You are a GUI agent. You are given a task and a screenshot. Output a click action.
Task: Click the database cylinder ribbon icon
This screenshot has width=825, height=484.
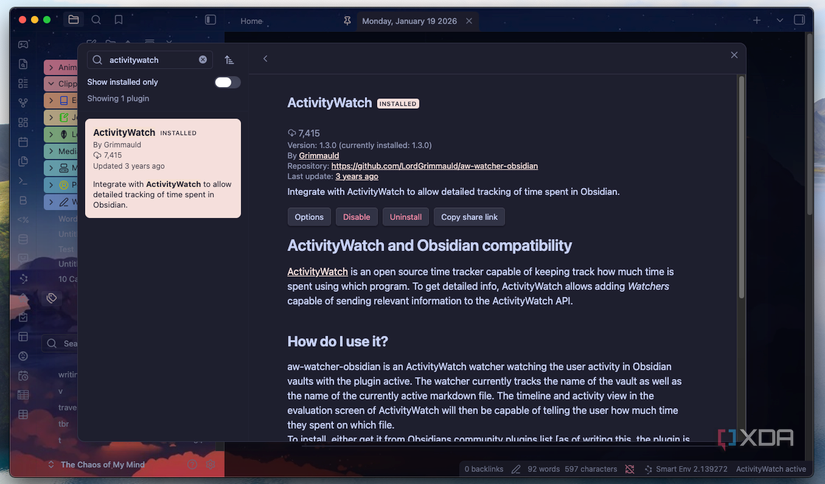tap(23, 239)
